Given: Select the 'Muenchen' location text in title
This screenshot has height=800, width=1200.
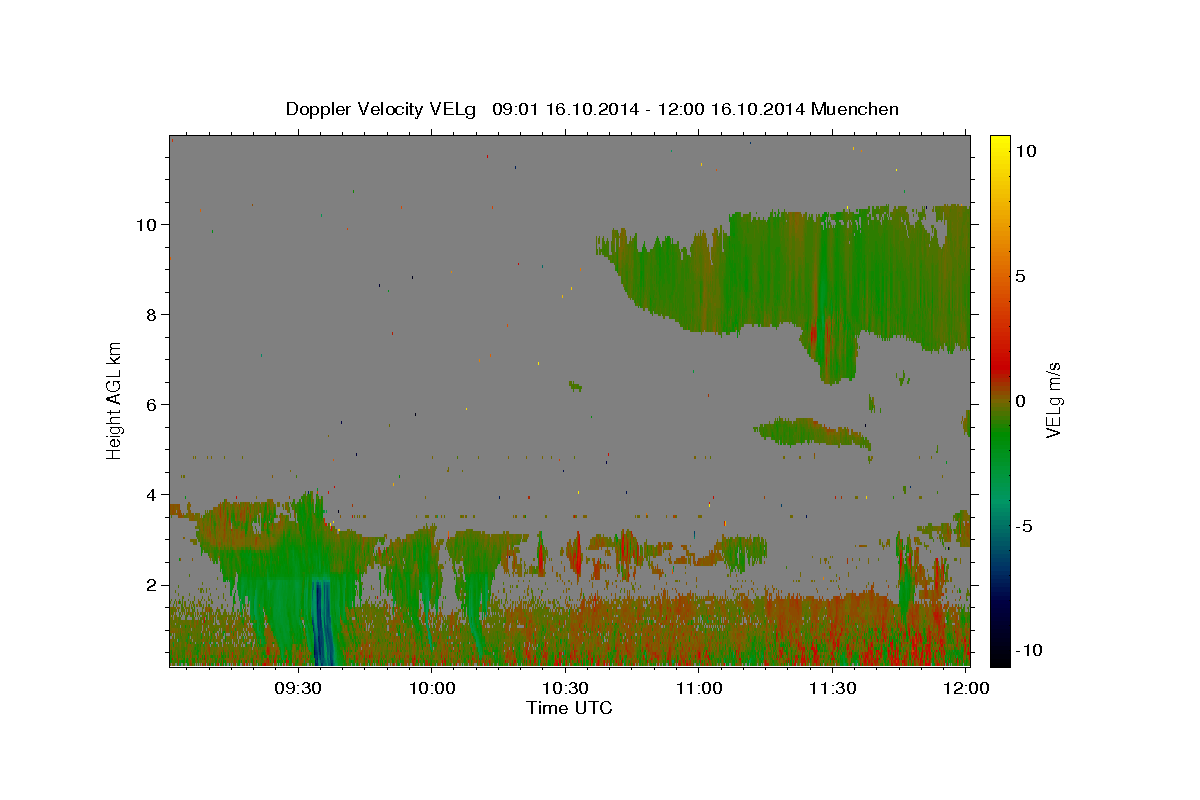Looking at the screenshot, I should (x=855, y=109).
